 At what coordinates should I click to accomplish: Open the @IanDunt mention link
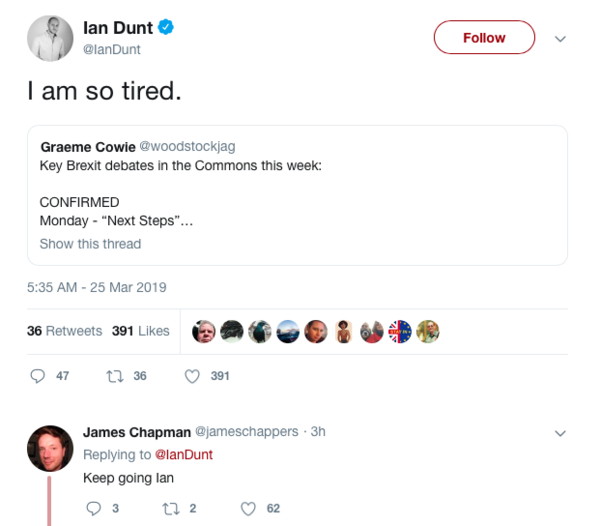pos(184,454)
